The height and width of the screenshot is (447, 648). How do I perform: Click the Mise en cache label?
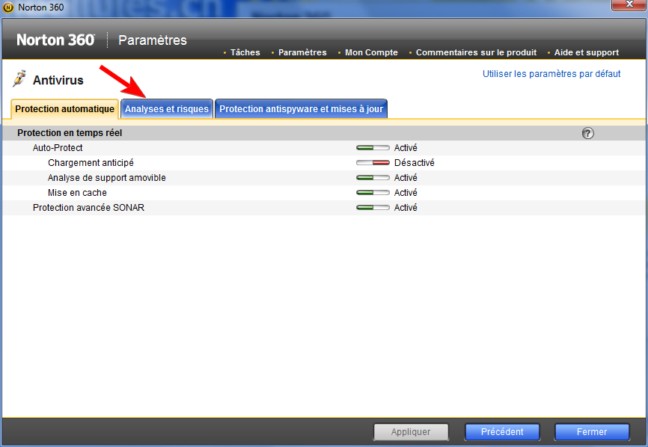77,193
